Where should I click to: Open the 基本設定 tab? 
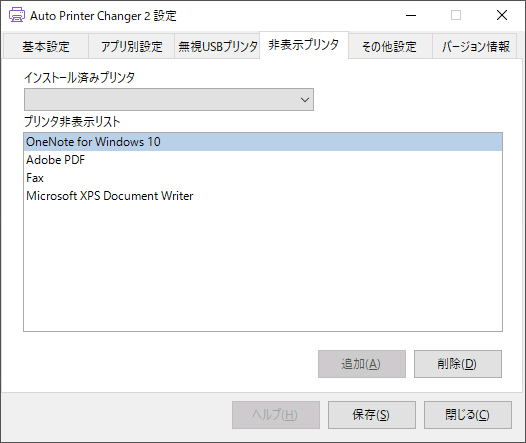[x=46, y=46]
